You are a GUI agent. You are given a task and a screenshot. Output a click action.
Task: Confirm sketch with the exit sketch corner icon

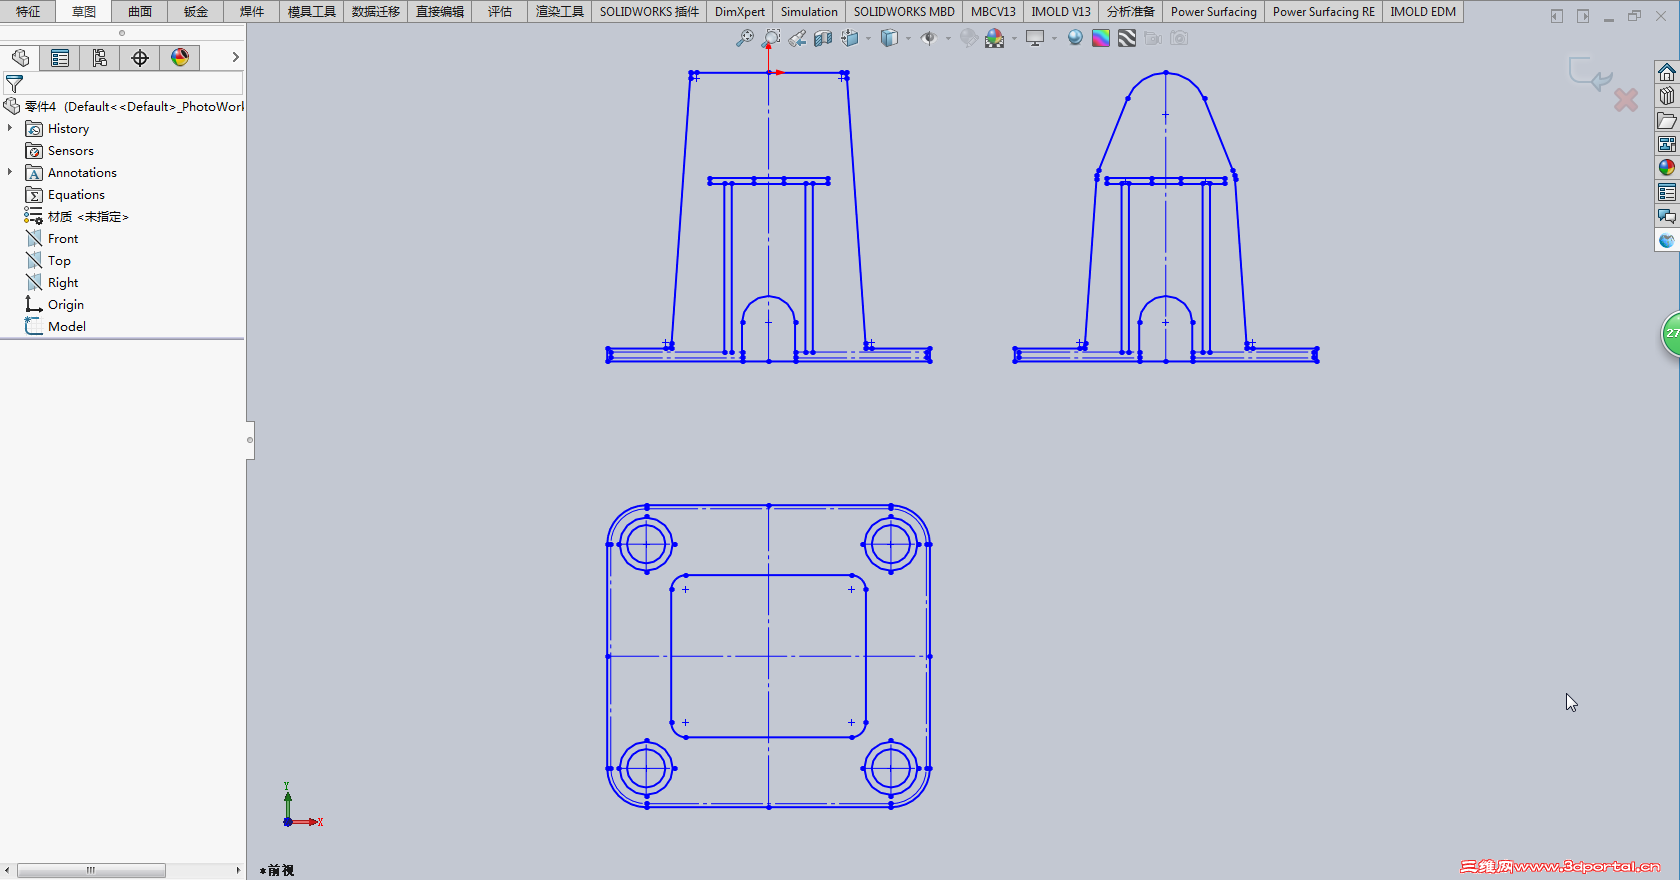click(1590, 74)
